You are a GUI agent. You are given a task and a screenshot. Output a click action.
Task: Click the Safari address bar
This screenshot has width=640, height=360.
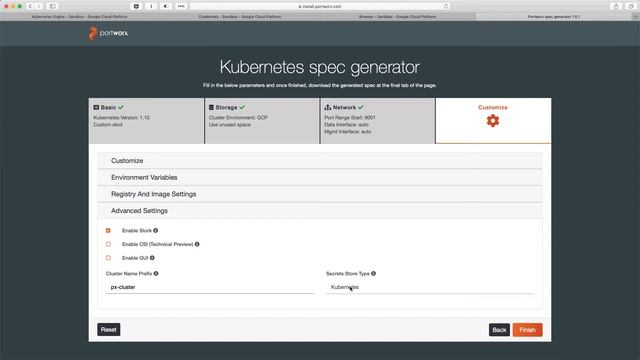(x=320, y=6)
